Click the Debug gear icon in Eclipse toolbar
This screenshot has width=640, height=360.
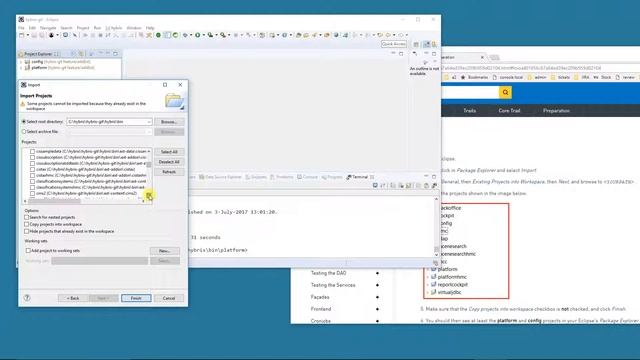tap(185, 36)
